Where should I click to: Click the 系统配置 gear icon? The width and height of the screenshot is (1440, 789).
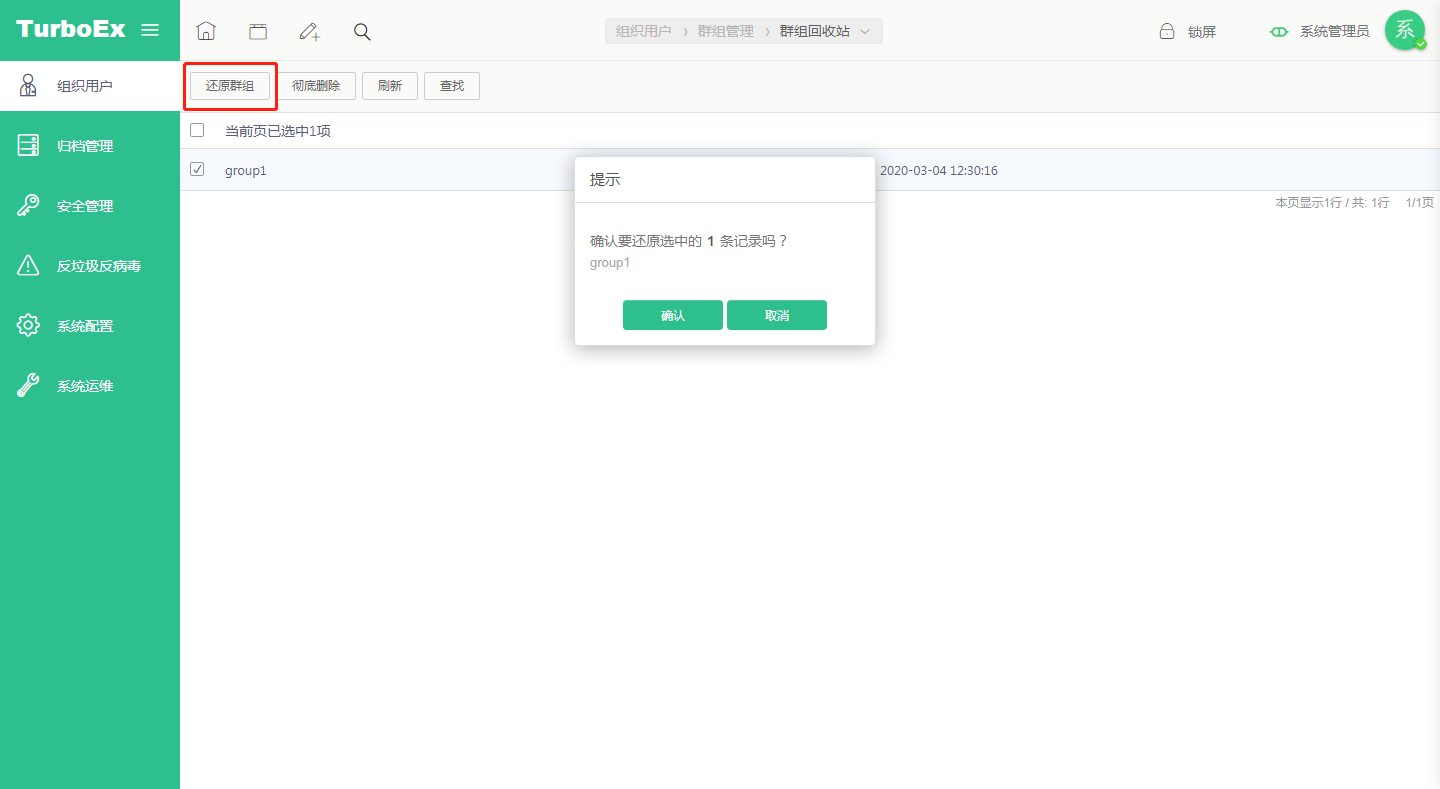[28, 326]
